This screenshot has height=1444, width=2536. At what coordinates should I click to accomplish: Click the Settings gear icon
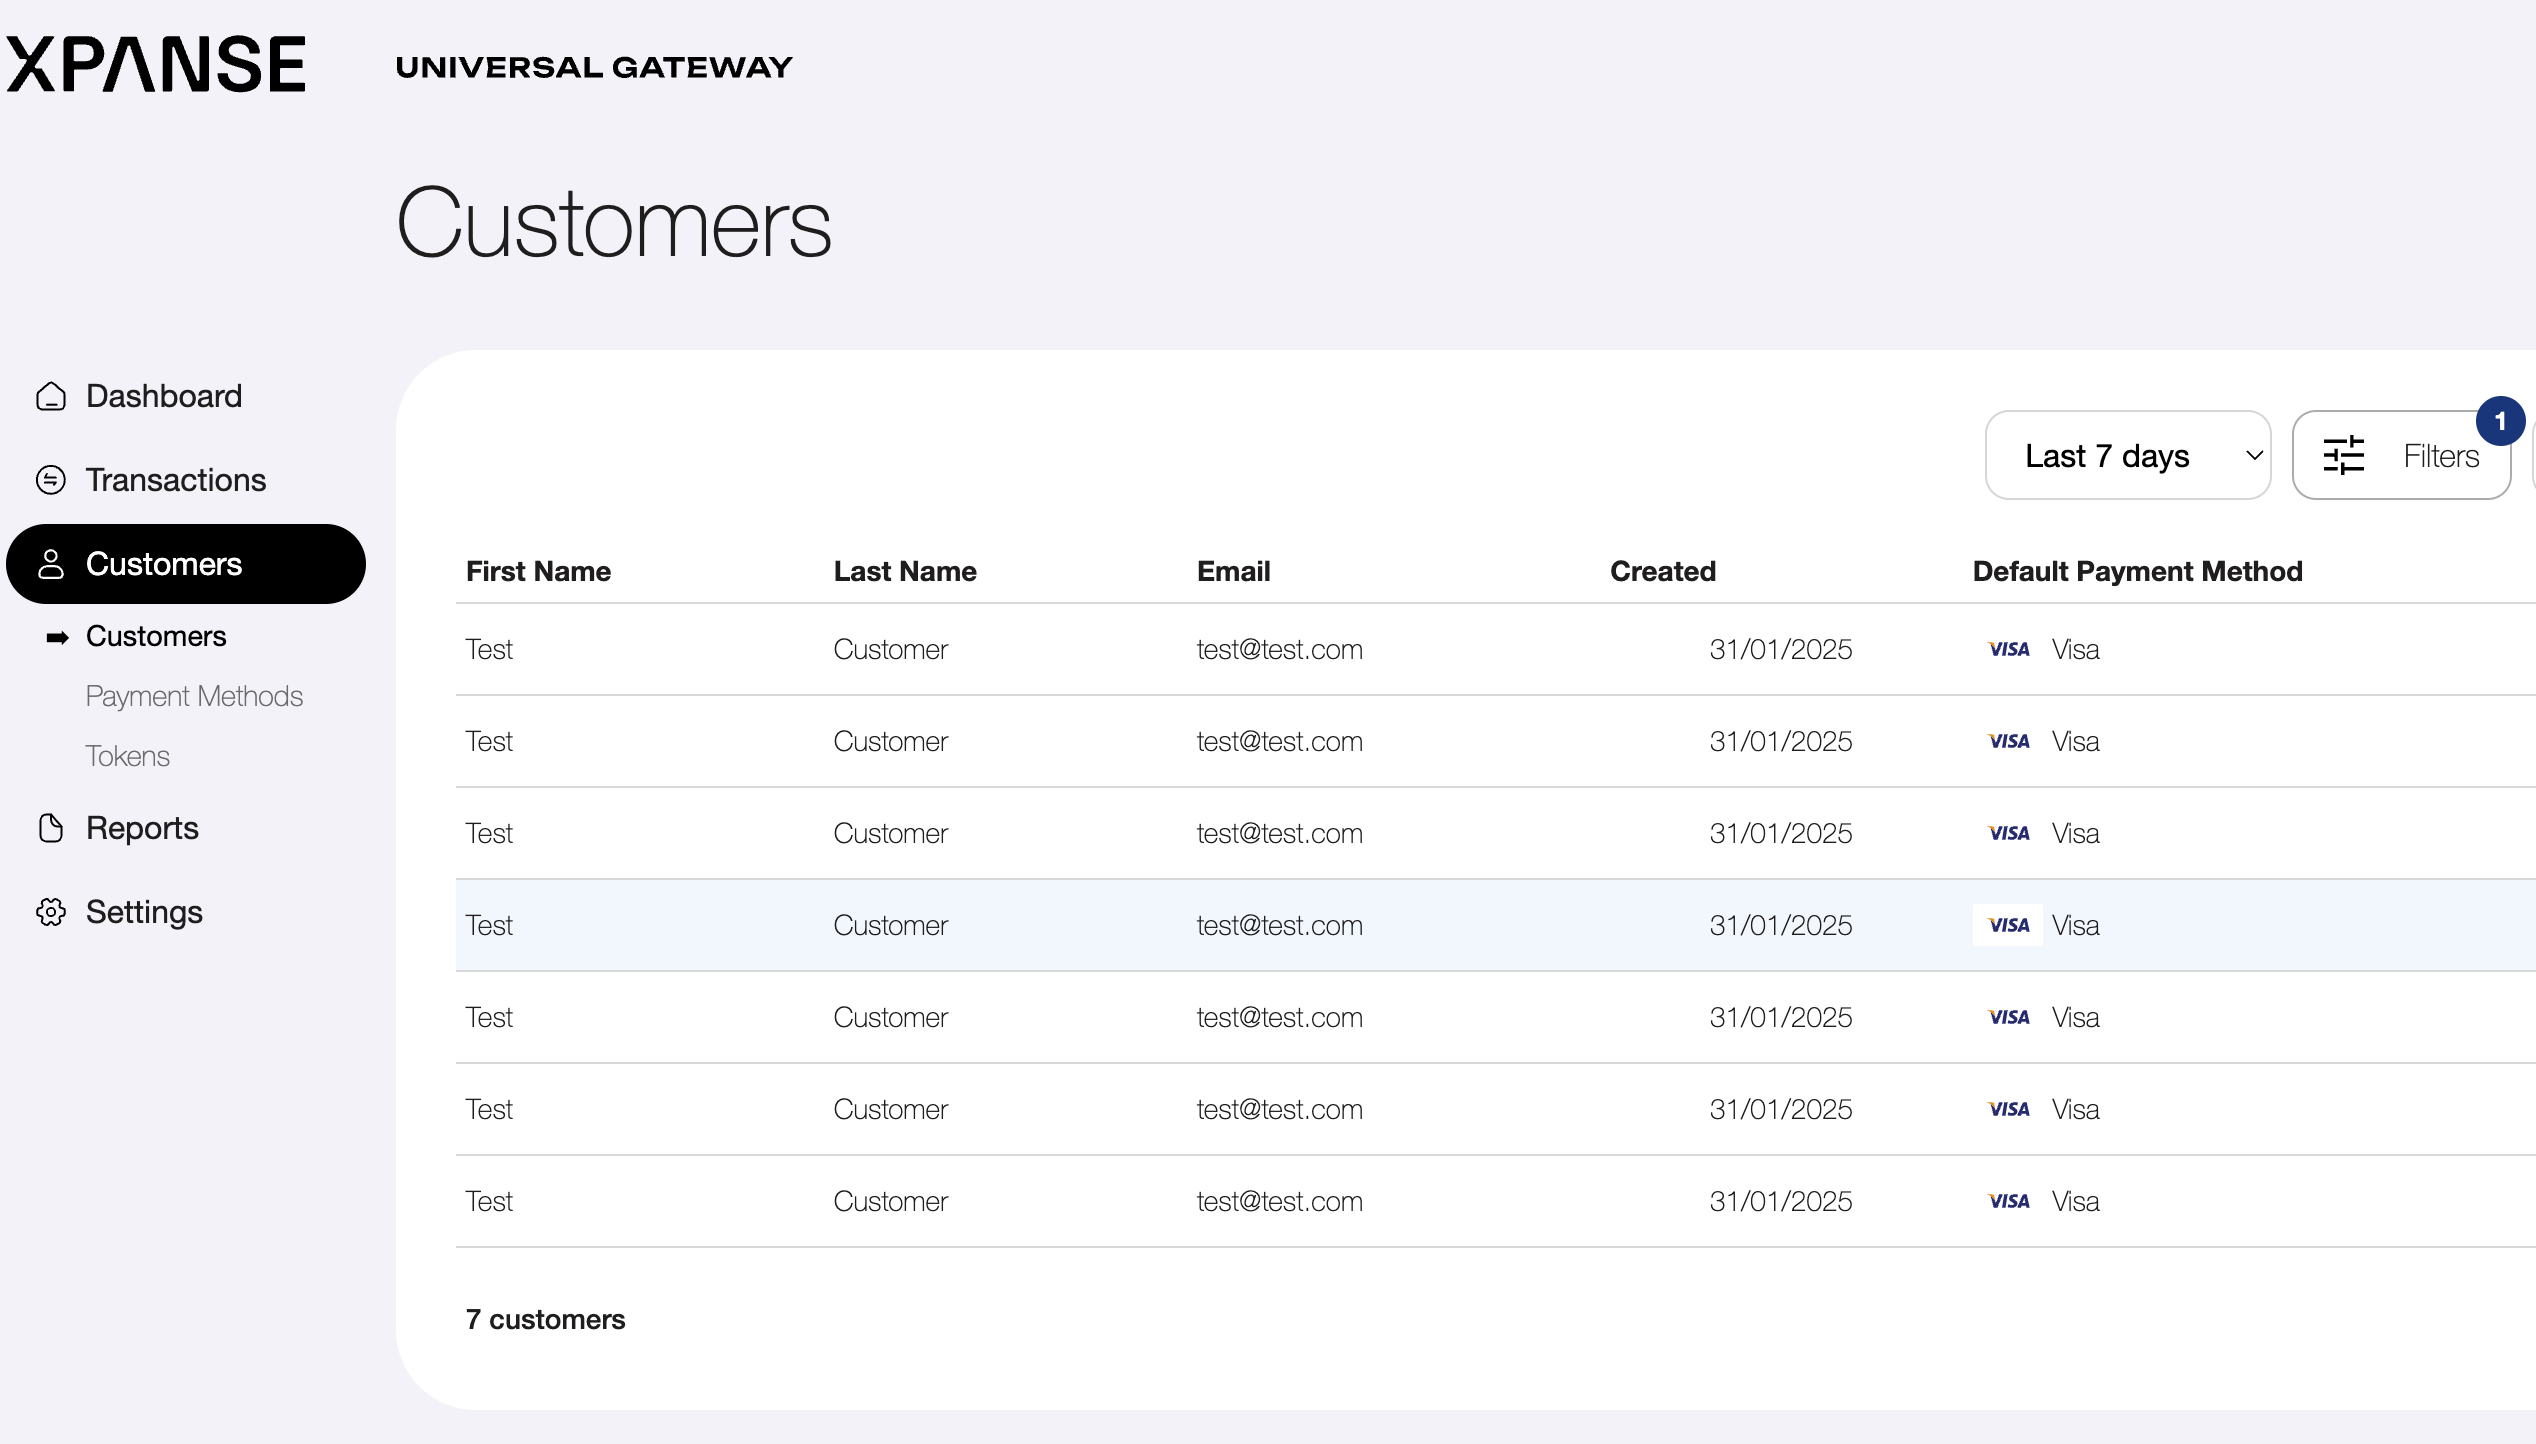(x=51, y=913)
